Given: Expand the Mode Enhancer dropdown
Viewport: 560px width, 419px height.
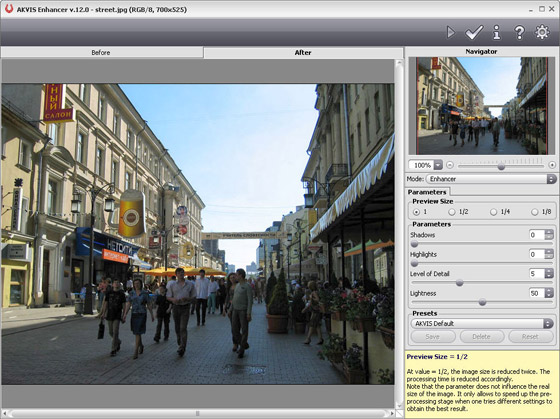Looking at the screenshot, I should point(551,179).
